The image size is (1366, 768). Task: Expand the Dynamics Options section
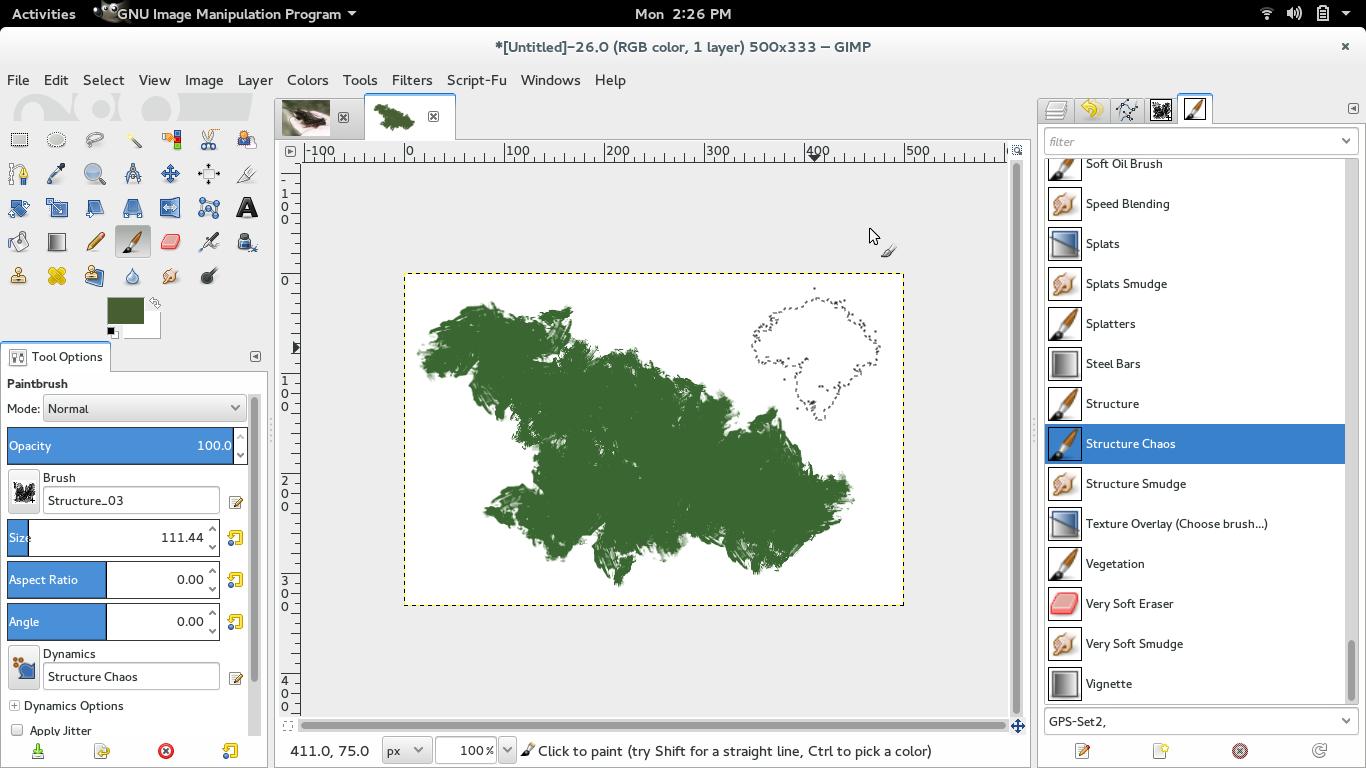[14, 706]
